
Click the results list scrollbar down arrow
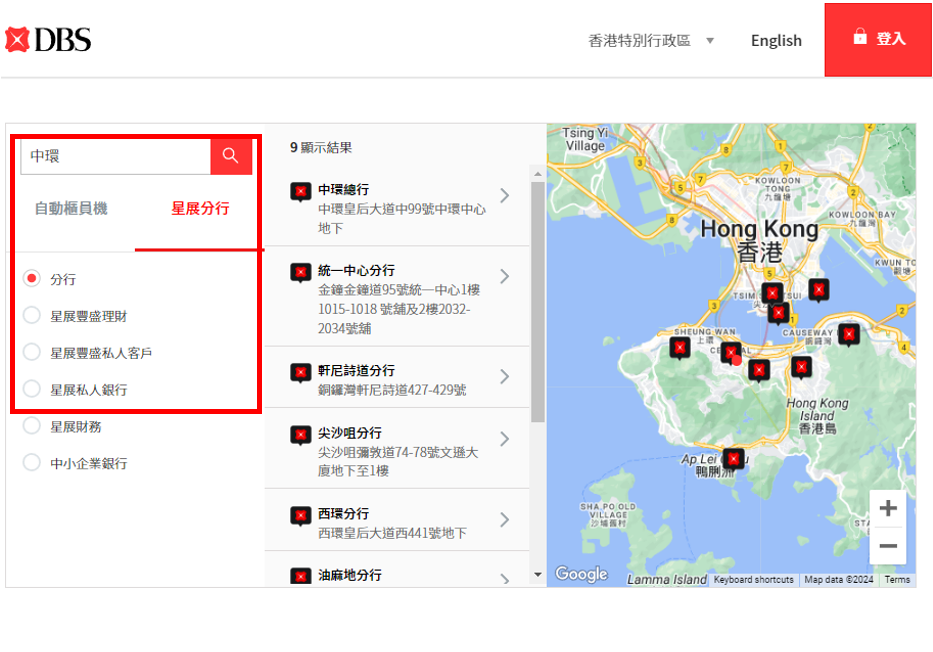click(537, 575)
